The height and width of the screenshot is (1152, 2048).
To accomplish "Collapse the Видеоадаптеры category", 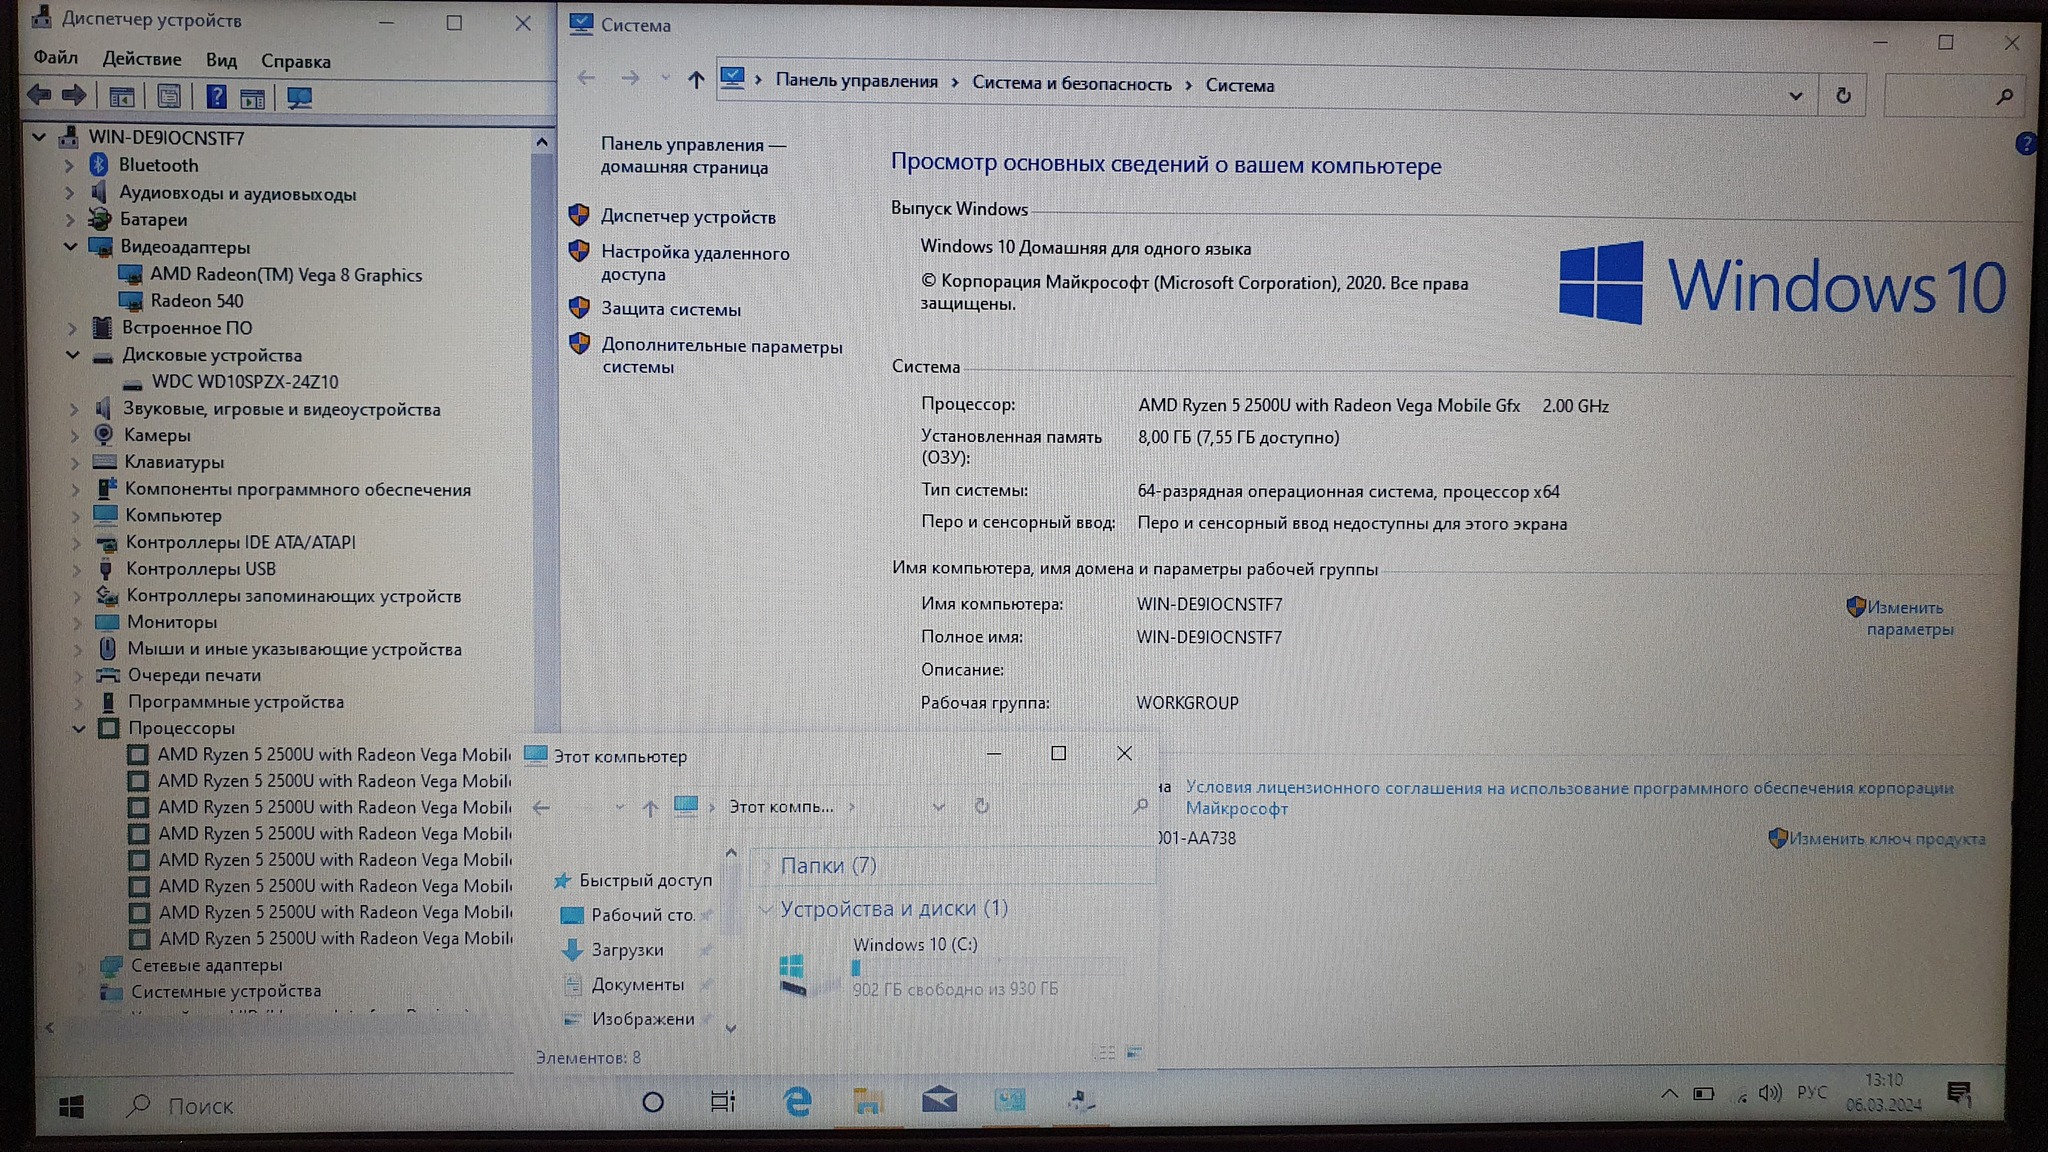I will click(x=70, y=247).
